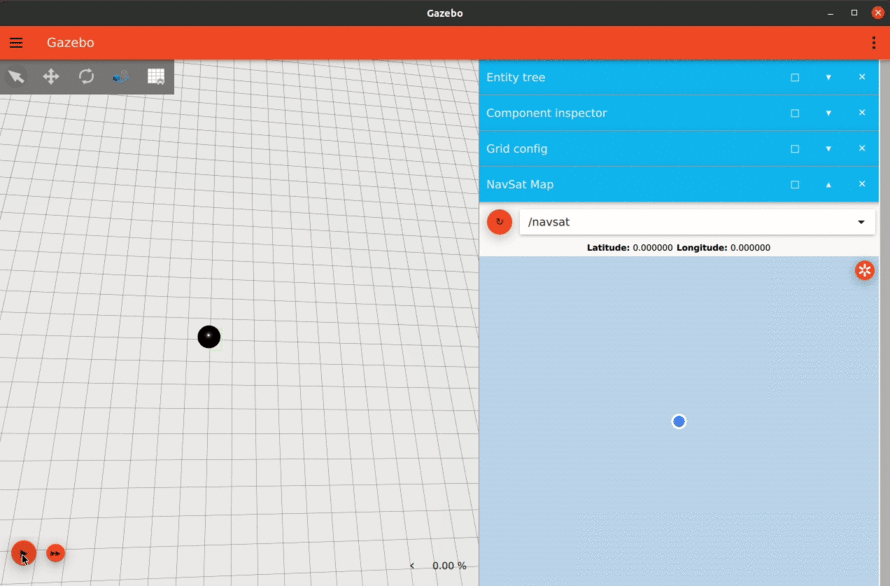Open the three-dot plugins menu

[874, 43]
